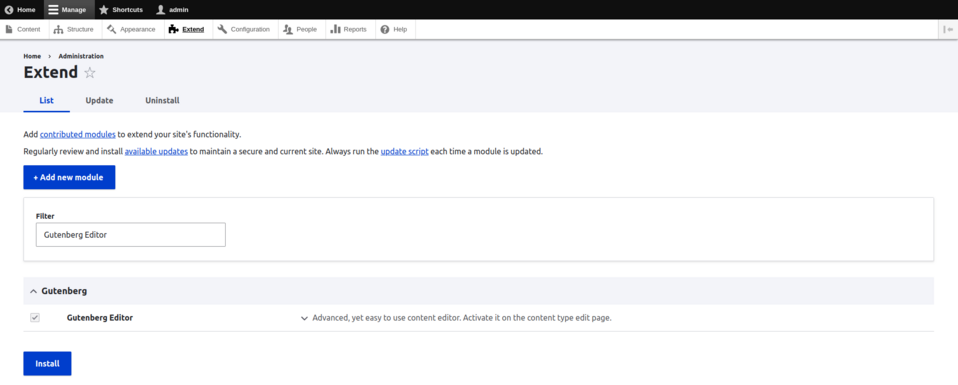This screenshot has height=385, width=958.
Task: Click the Administration breadcrumb link
Action: pos(81,56)
